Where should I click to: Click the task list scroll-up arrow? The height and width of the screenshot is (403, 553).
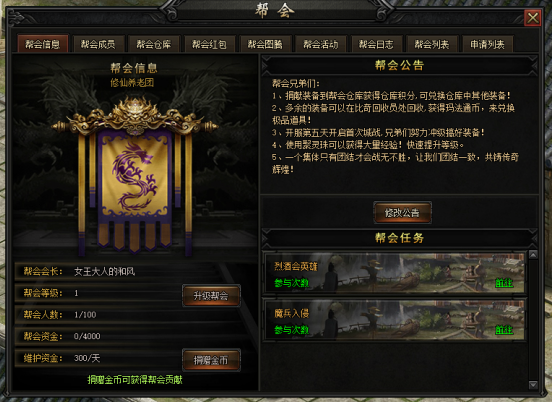pos(533,255)
